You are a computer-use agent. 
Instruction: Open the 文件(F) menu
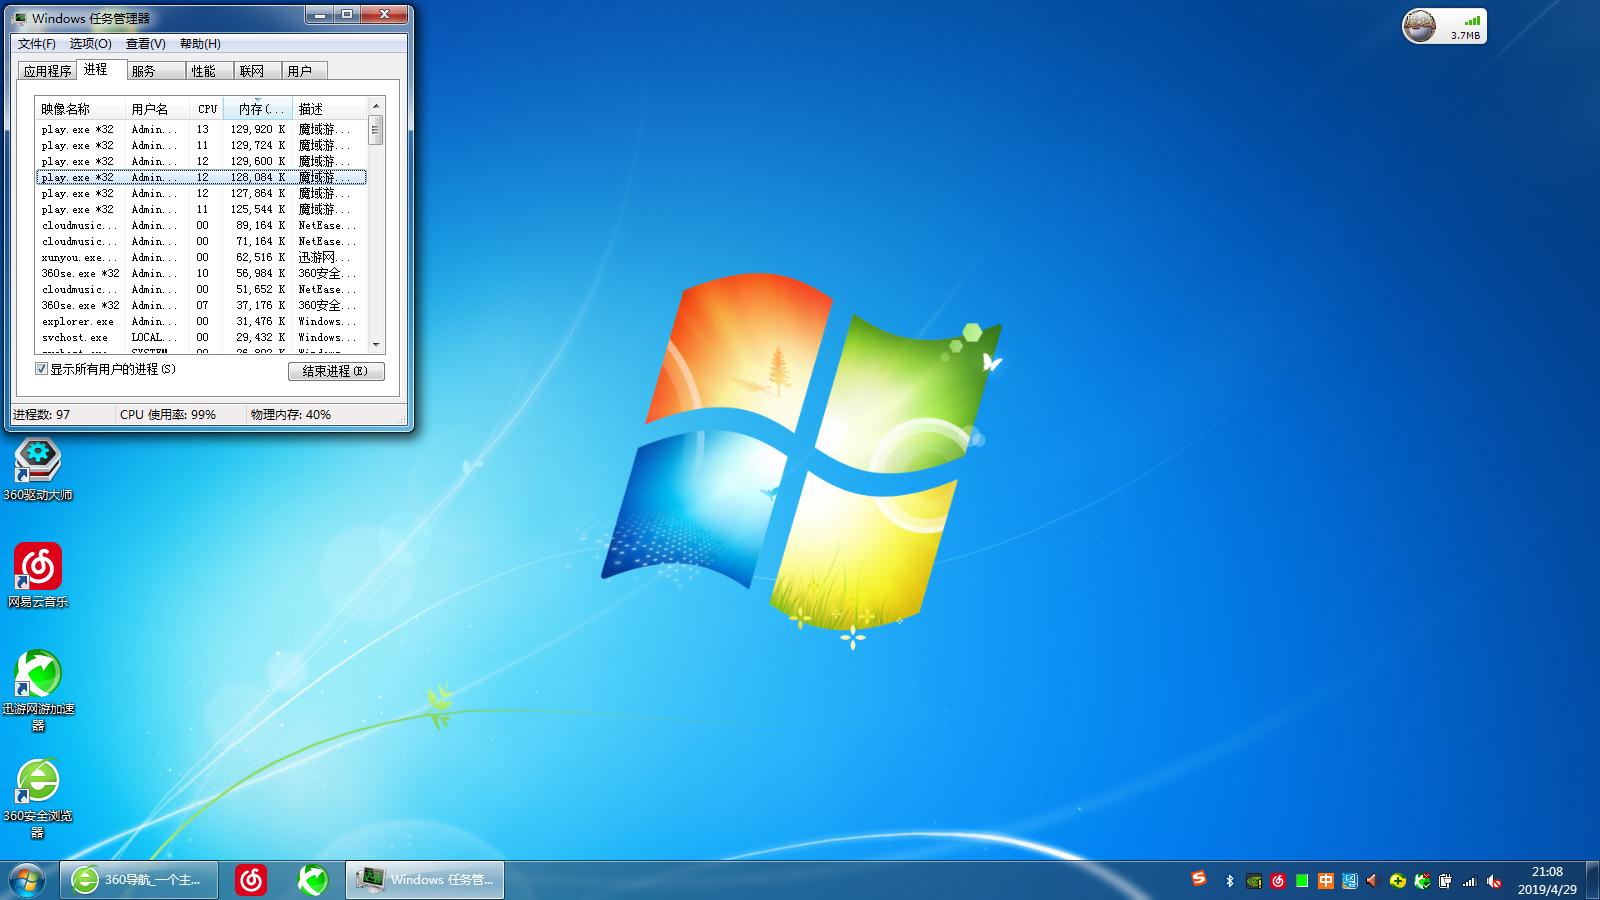37,44
